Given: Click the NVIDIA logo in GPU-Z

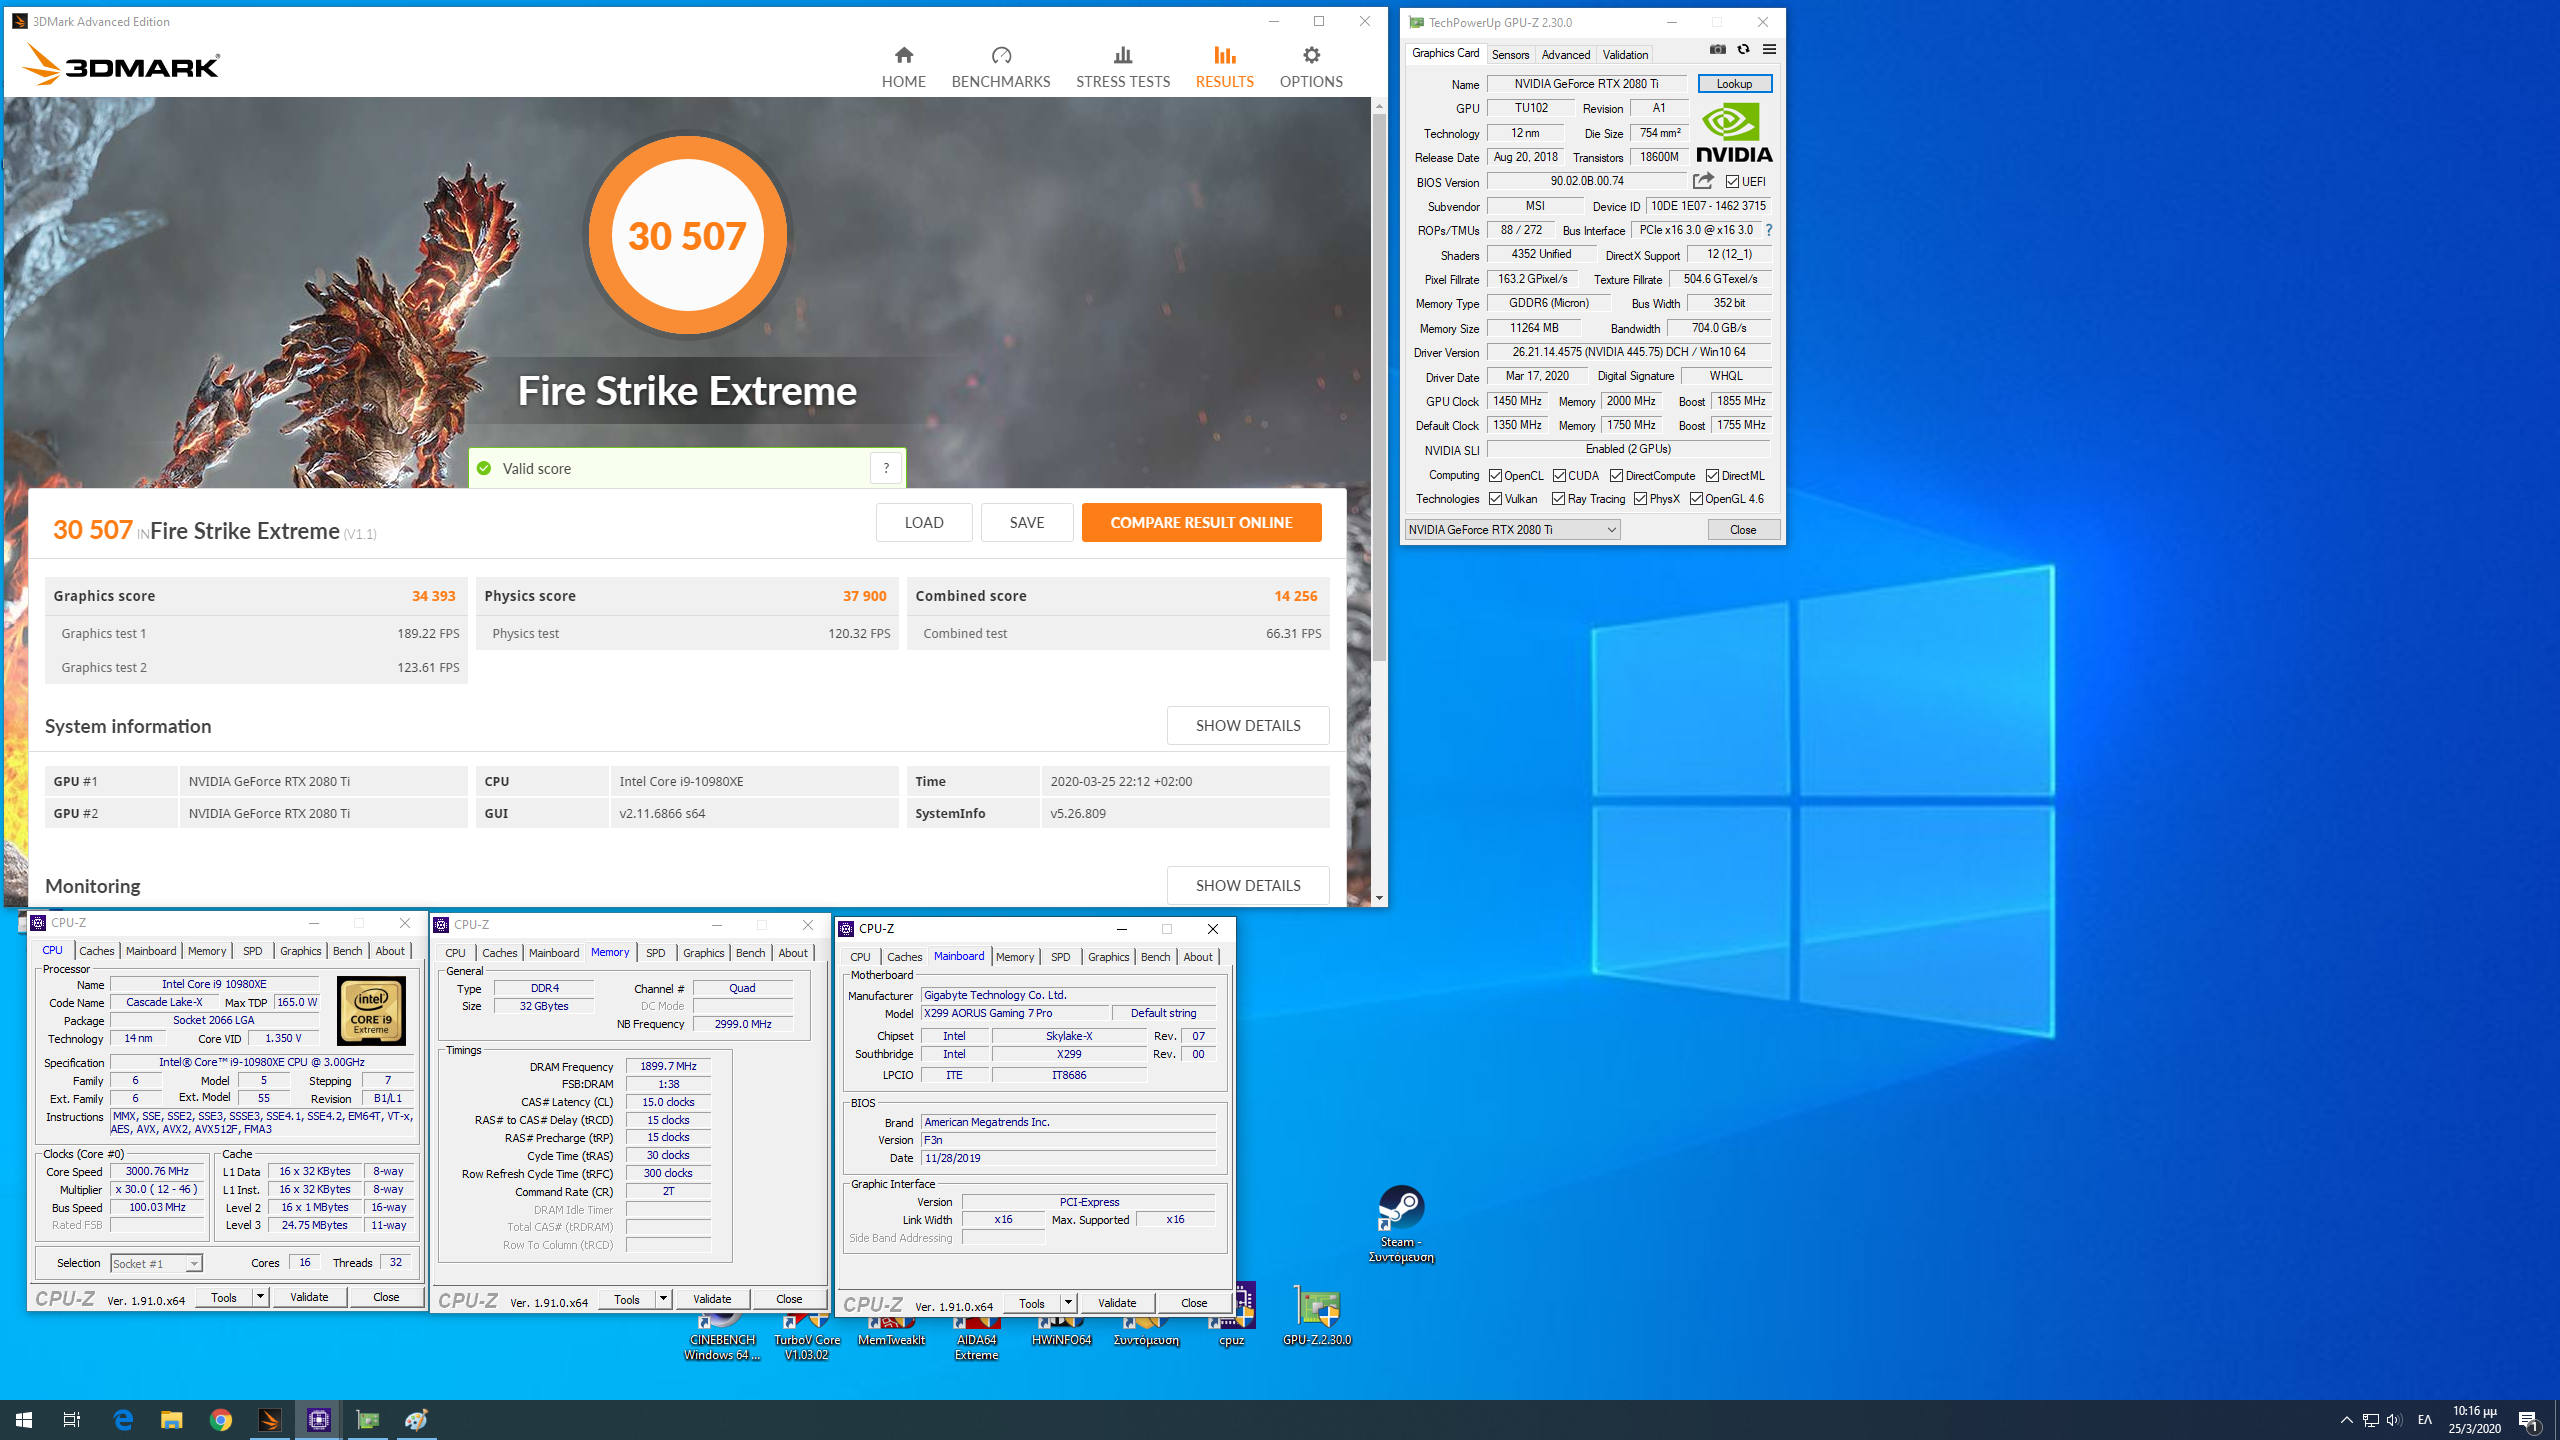Looking at the screenshot, I should click(1734, 132).
